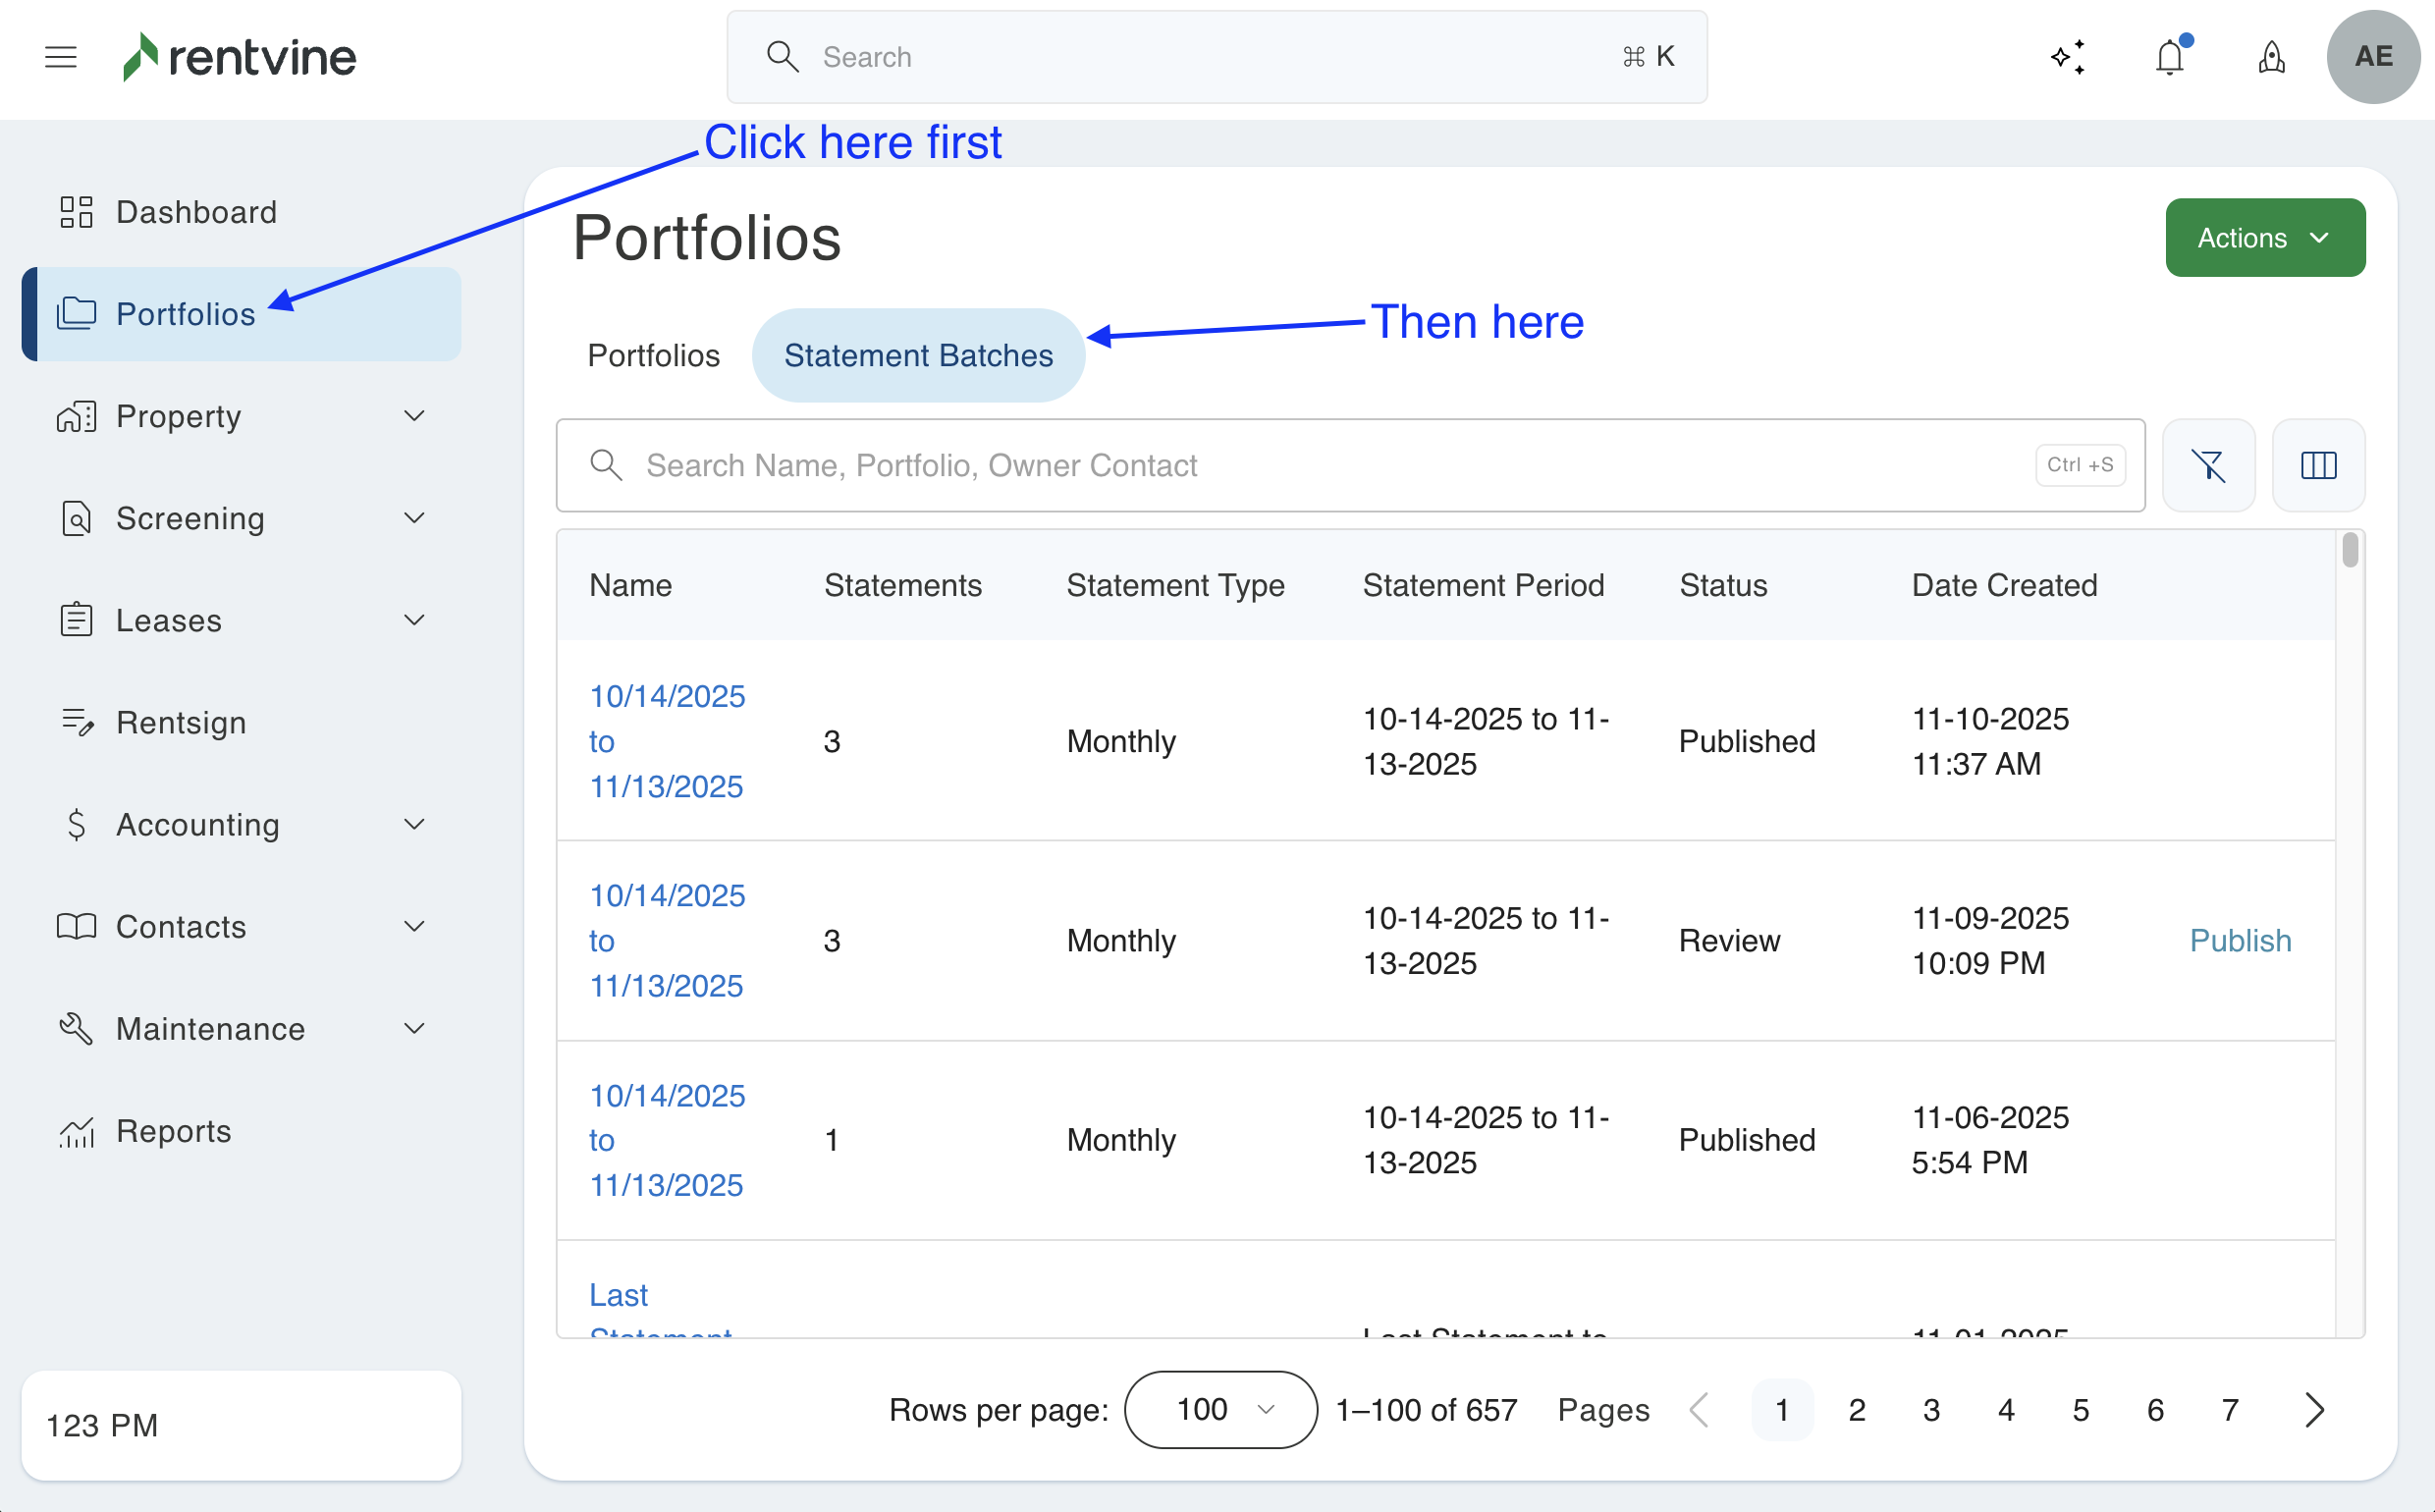
Task: Go to page 3 of results
Action: tap(1931, 1410)
